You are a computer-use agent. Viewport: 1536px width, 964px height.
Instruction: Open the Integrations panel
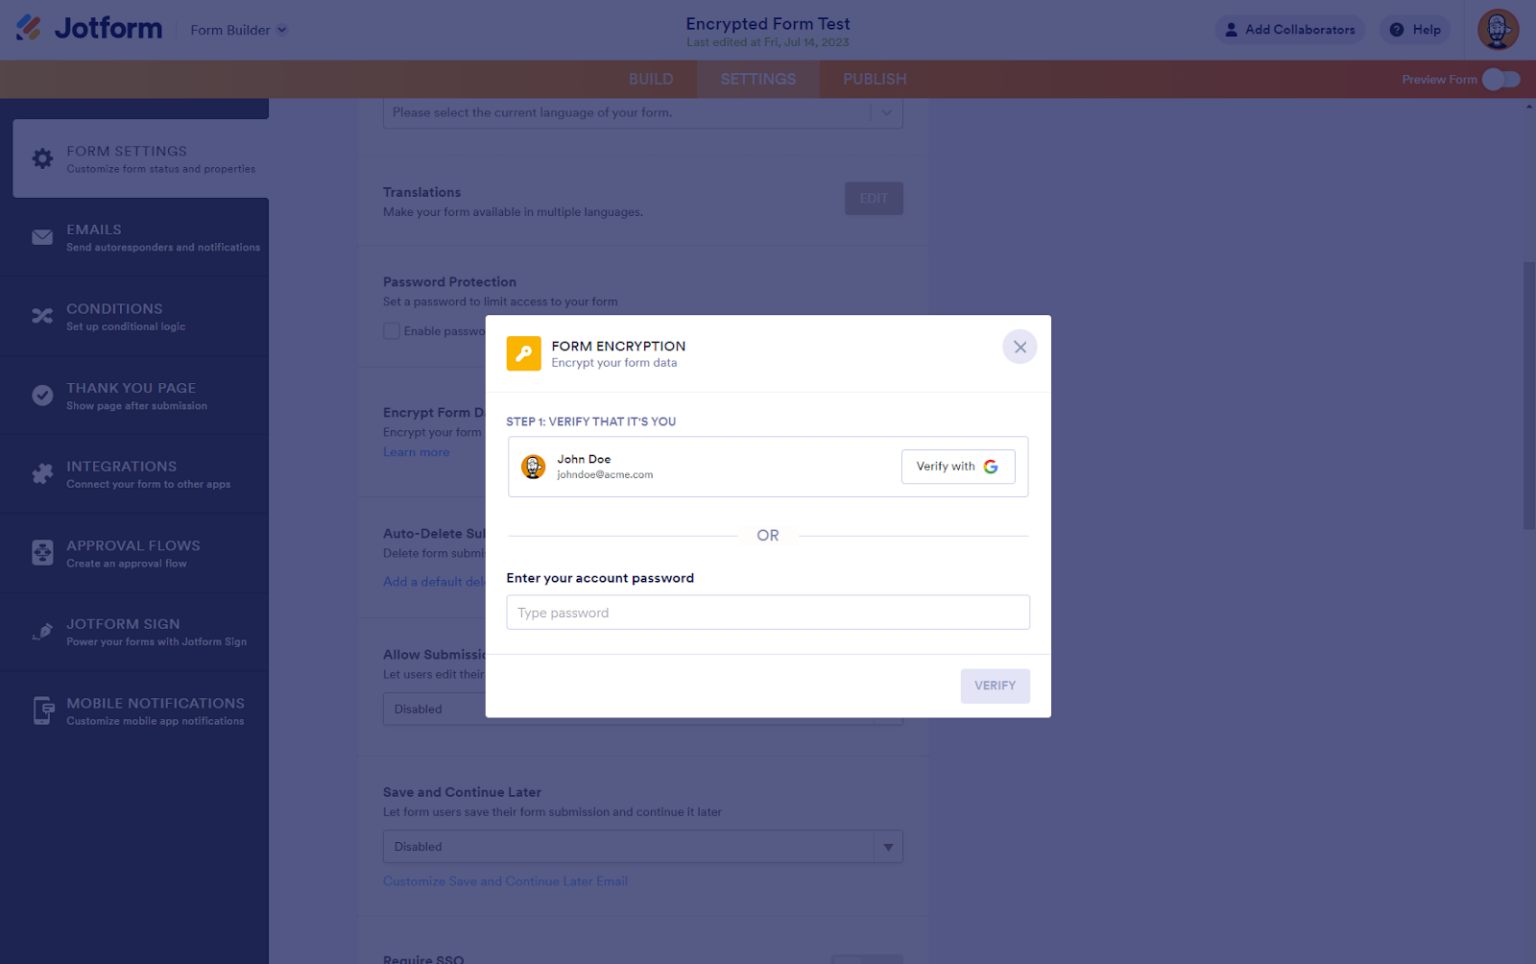coord(135,473)
